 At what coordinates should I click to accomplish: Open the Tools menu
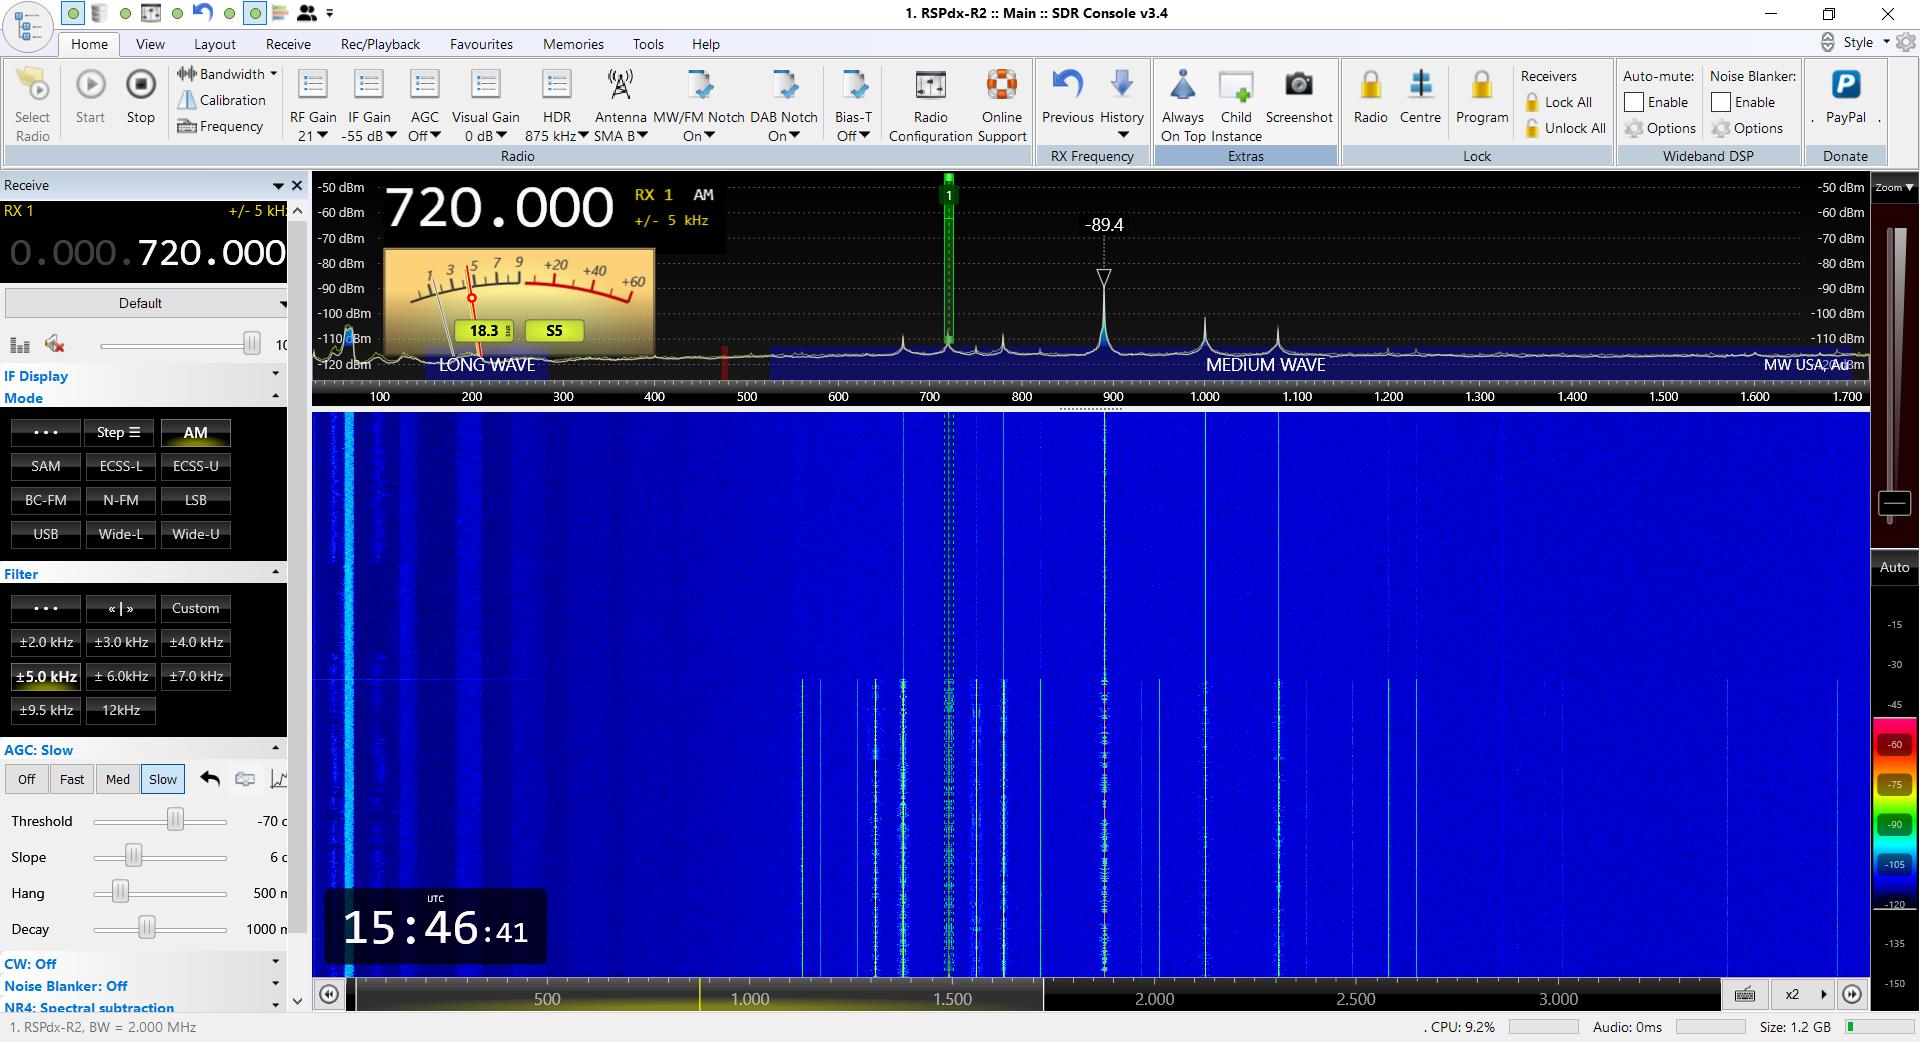[648, 44]
